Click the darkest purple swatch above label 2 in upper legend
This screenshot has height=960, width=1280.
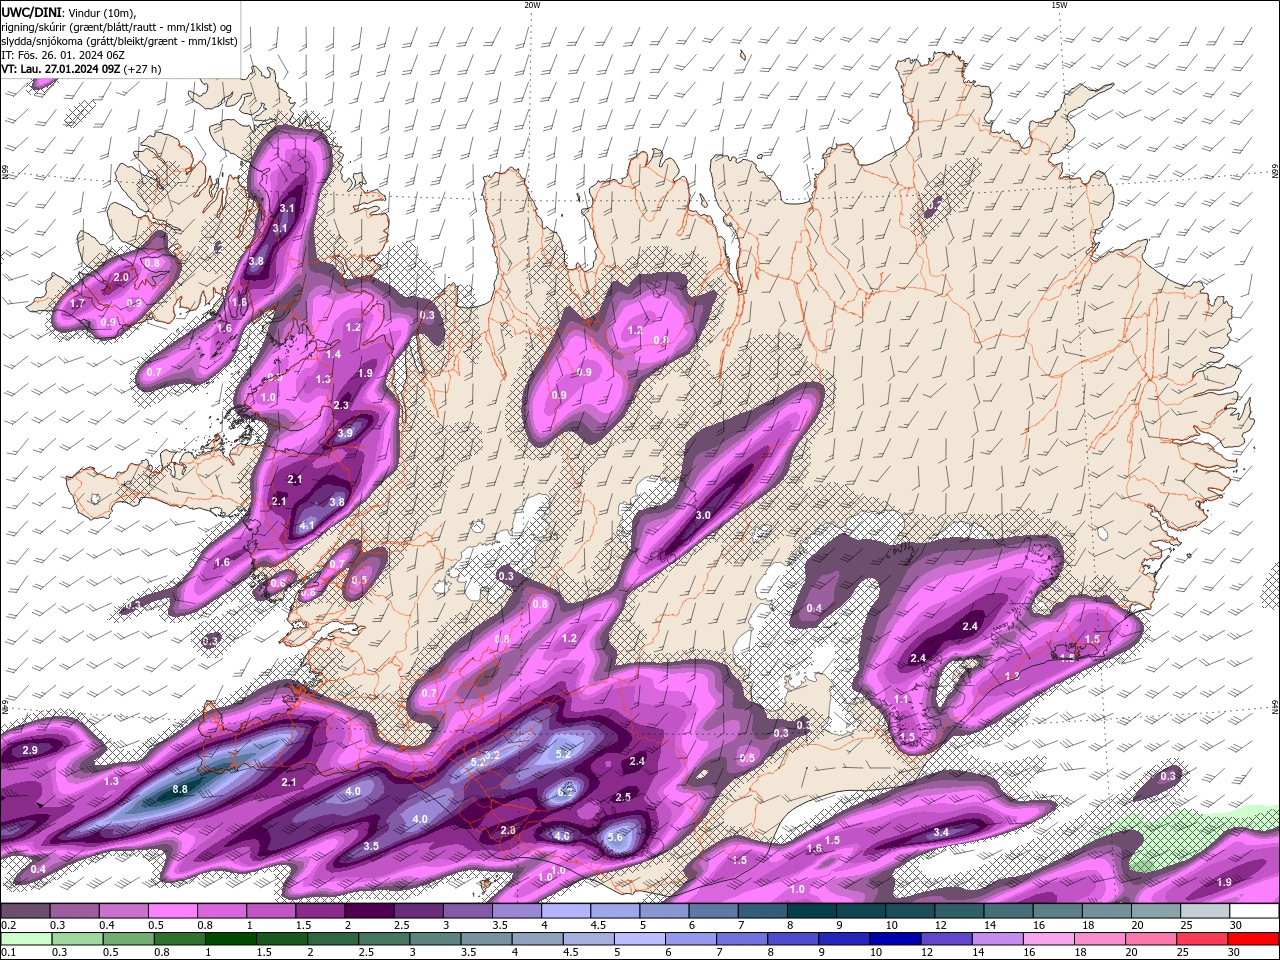coord(368,911)
